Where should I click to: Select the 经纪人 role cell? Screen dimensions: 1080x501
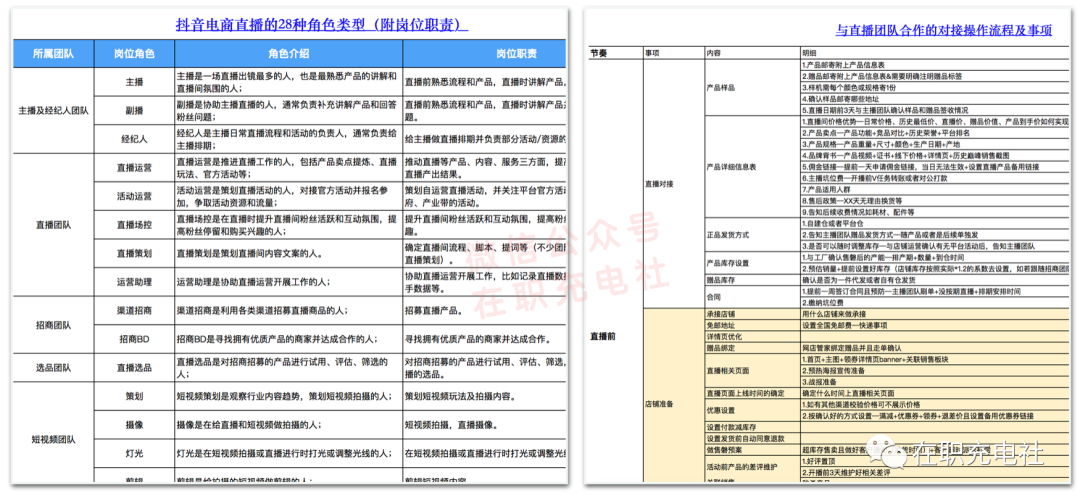pyautogui.click(x=134, y=137)
